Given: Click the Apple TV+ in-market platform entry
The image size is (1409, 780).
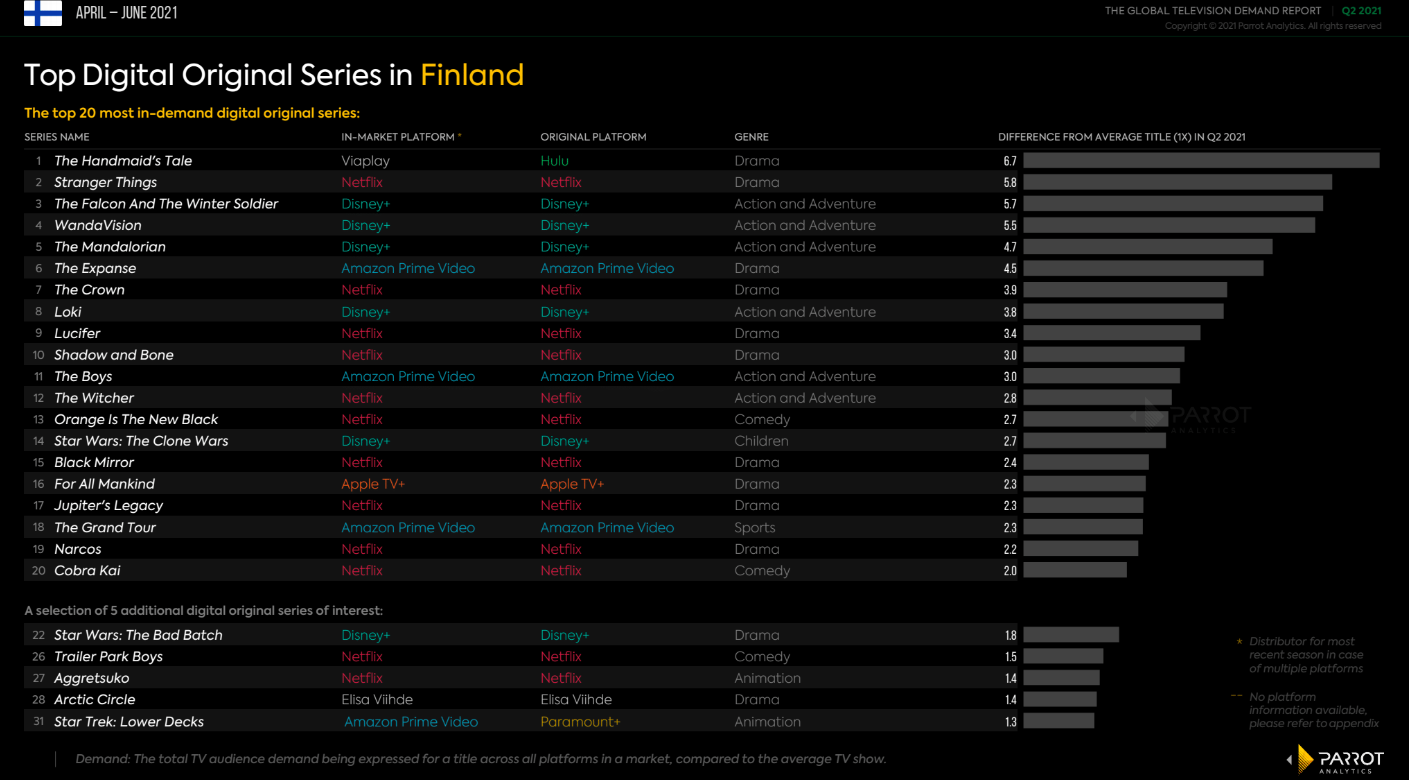Looking at the screenshot, I should click(x=373, y=484).
